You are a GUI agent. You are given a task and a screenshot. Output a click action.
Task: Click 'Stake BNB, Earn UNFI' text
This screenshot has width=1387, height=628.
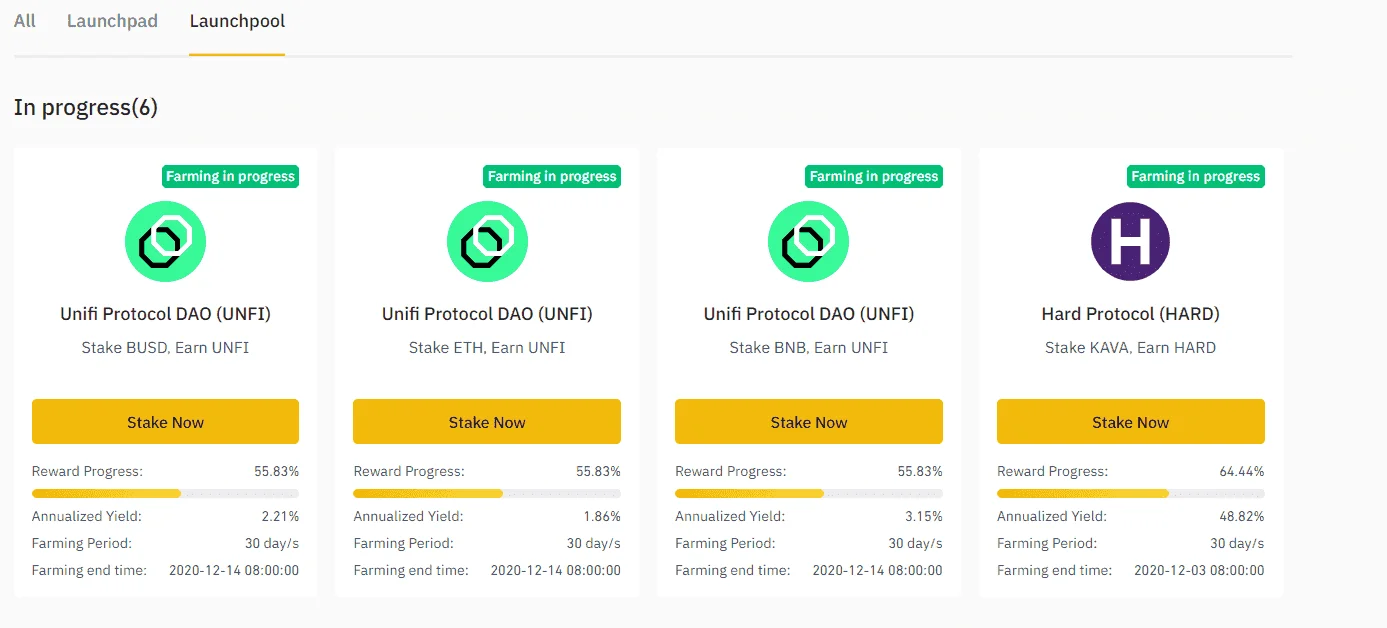click(x=809, y=348)
